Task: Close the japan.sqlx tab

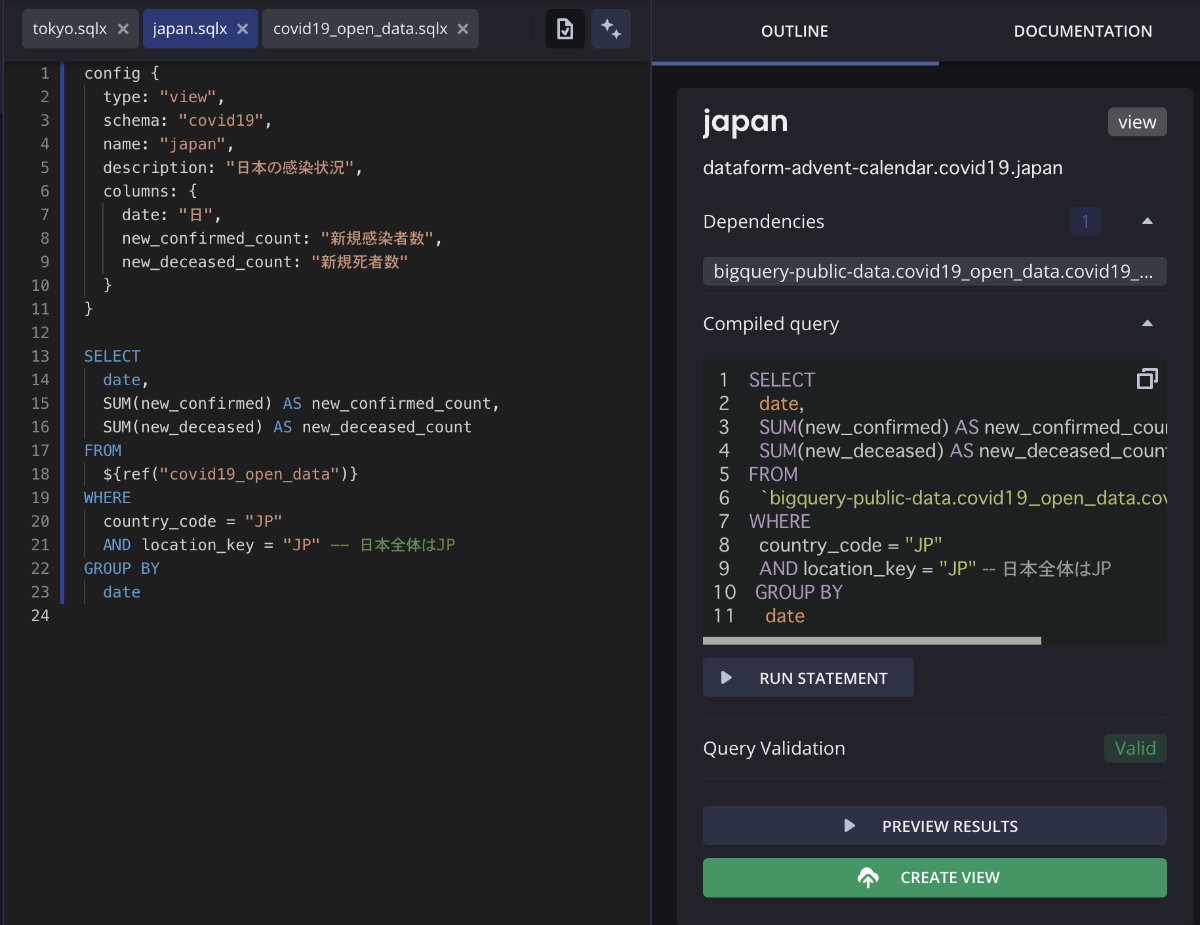Action: 243,29
